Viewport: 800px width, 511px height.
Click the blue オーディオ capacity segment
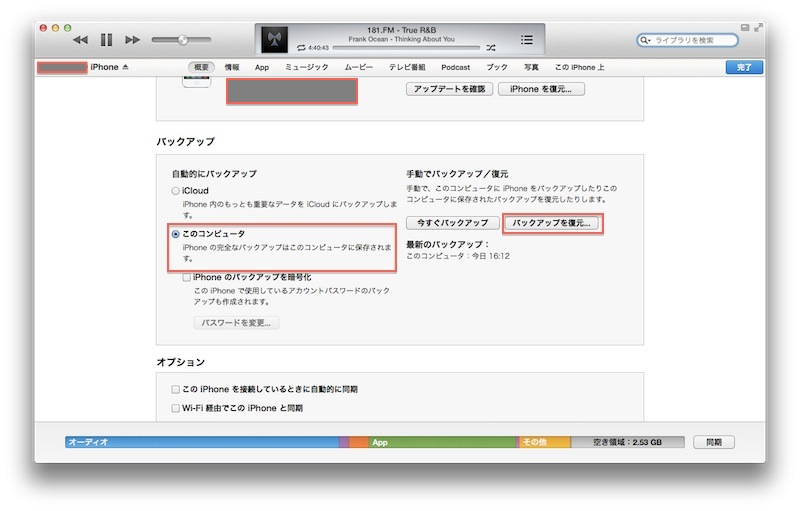coord(202,442)
